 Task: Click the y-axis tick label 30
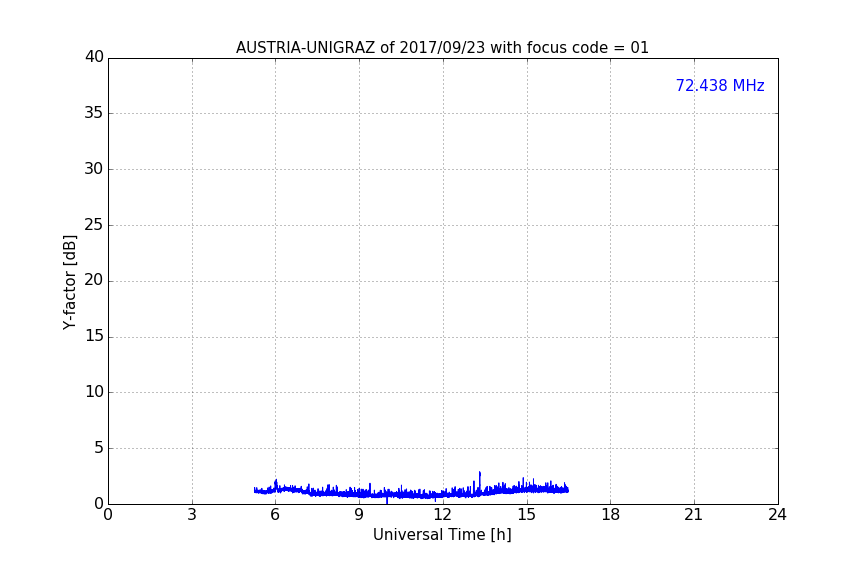(94, 169)
